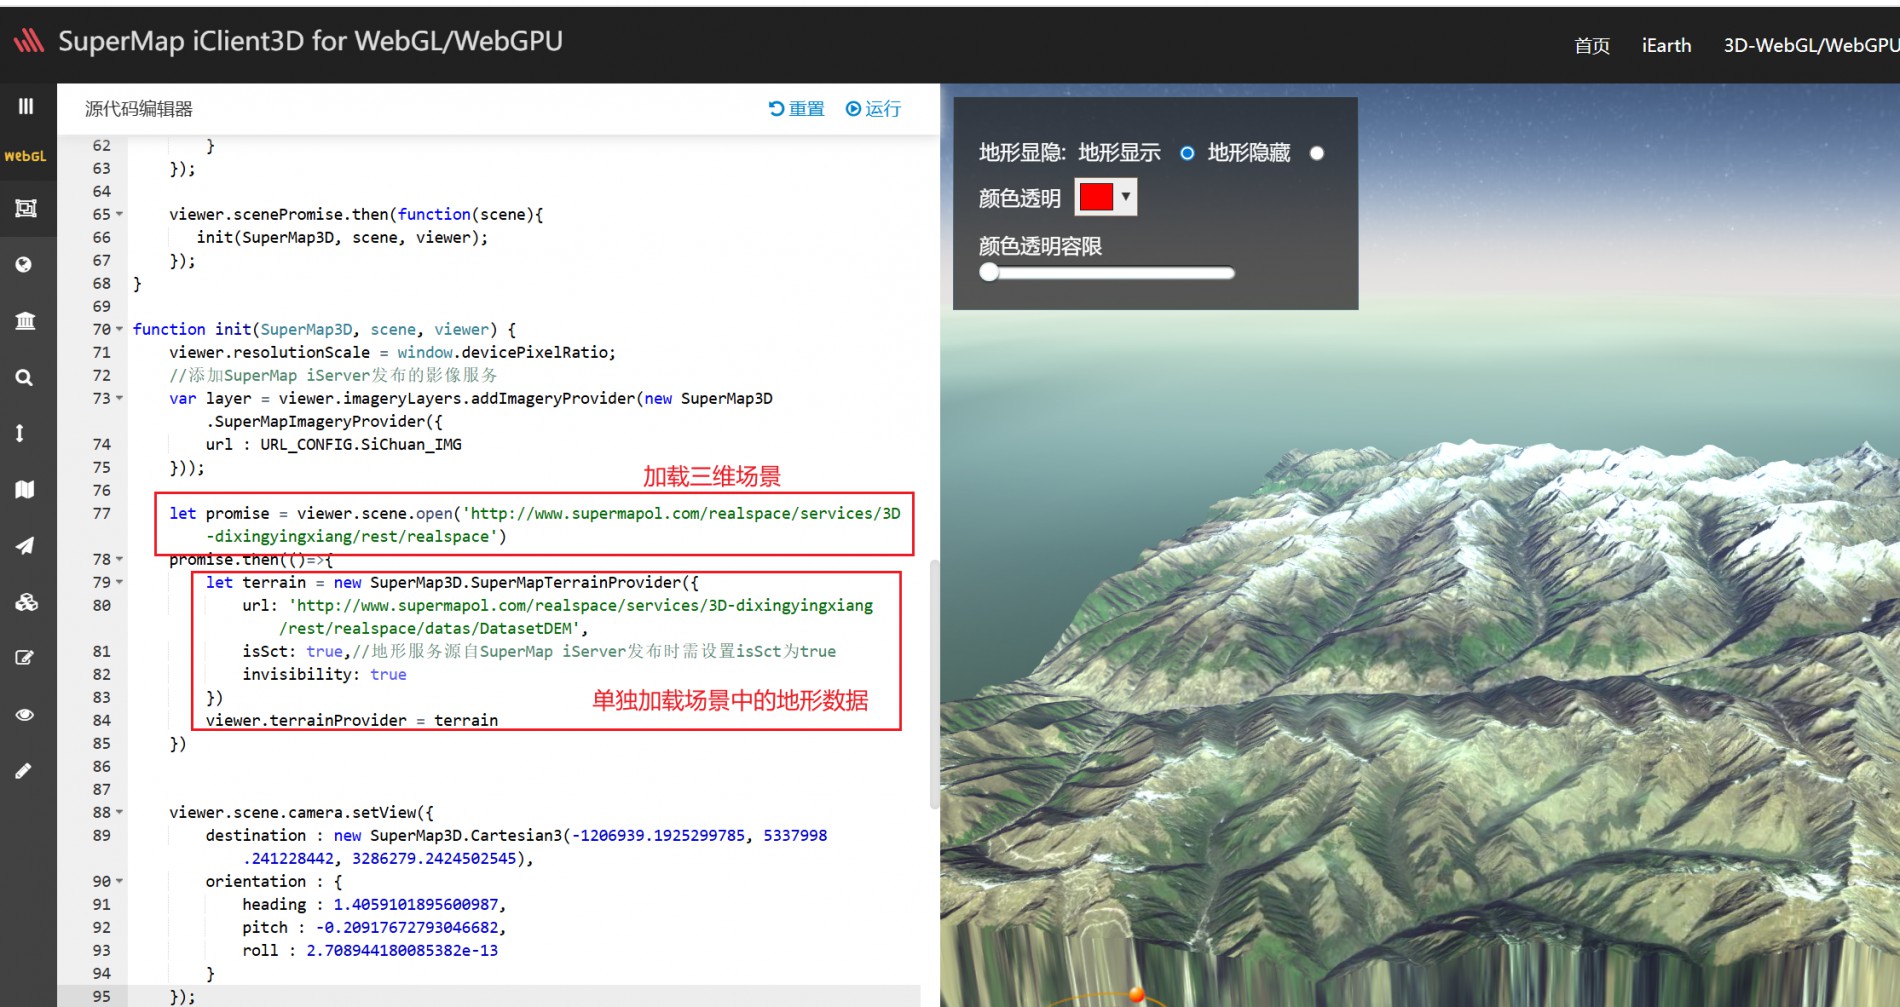
Task: Open the 颜色透明 red color picker
Action: [1105, 197]
